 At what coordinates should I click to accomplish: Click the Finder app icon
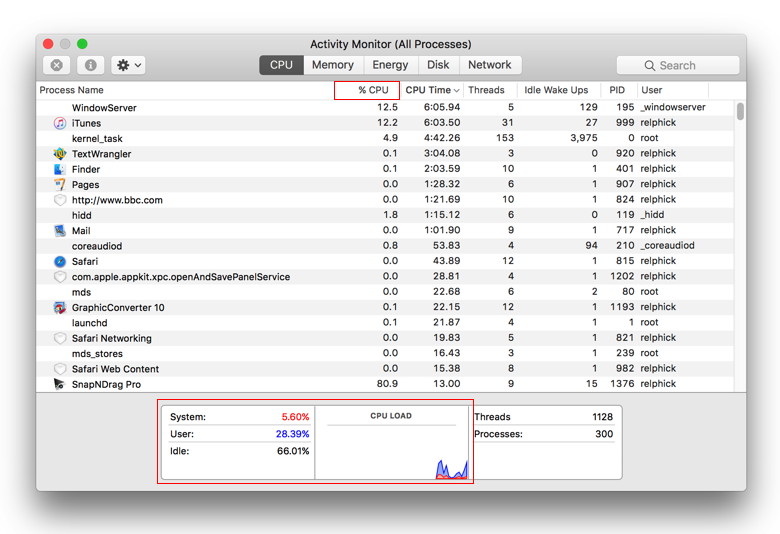(x=60, y=169)
